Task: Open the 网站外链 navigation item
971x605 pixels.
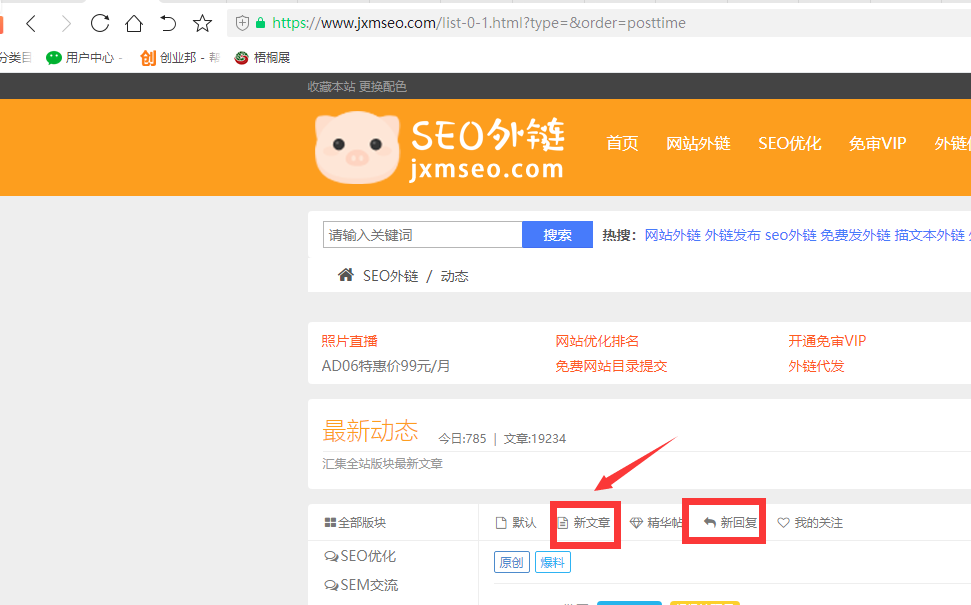Action: [698, 144]
